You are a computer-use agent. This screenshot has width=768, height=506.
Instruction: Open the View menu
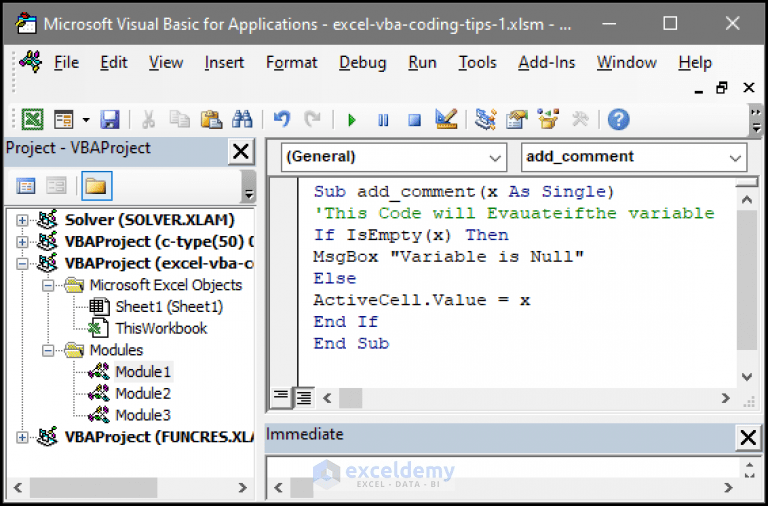point(166,63)
